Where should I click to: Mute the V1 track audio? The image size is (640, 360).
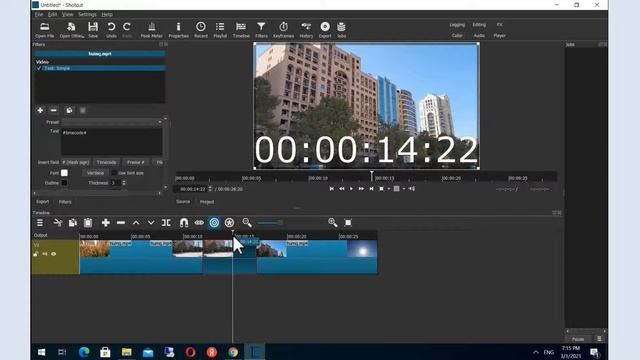(x=44, y=254)
